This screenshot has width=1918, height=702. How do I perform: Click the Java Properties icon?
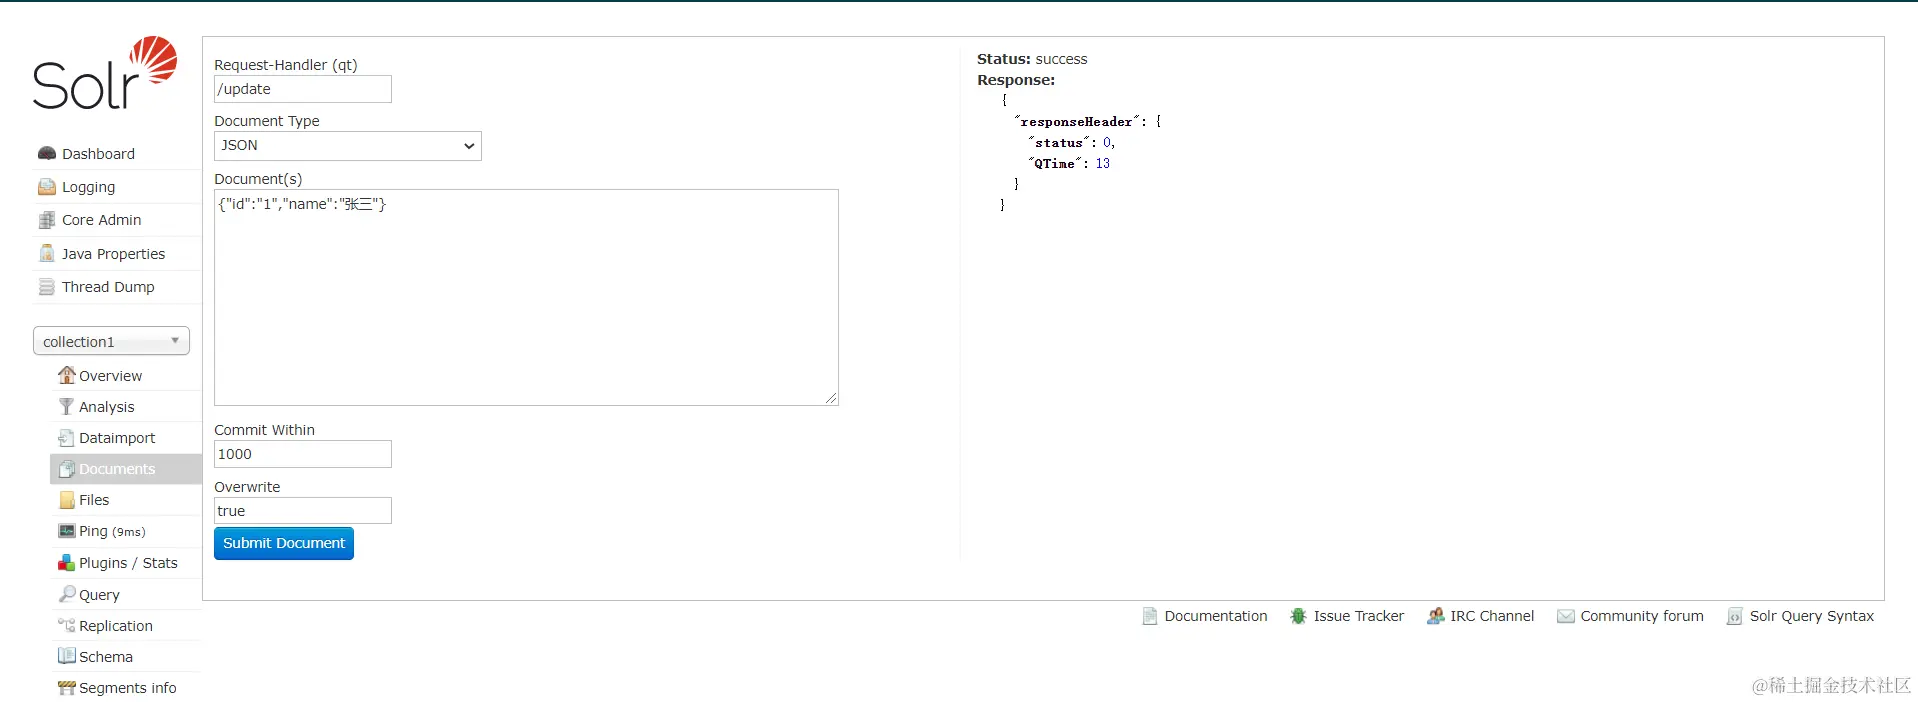pyautogui.click(x=46, y=253)
